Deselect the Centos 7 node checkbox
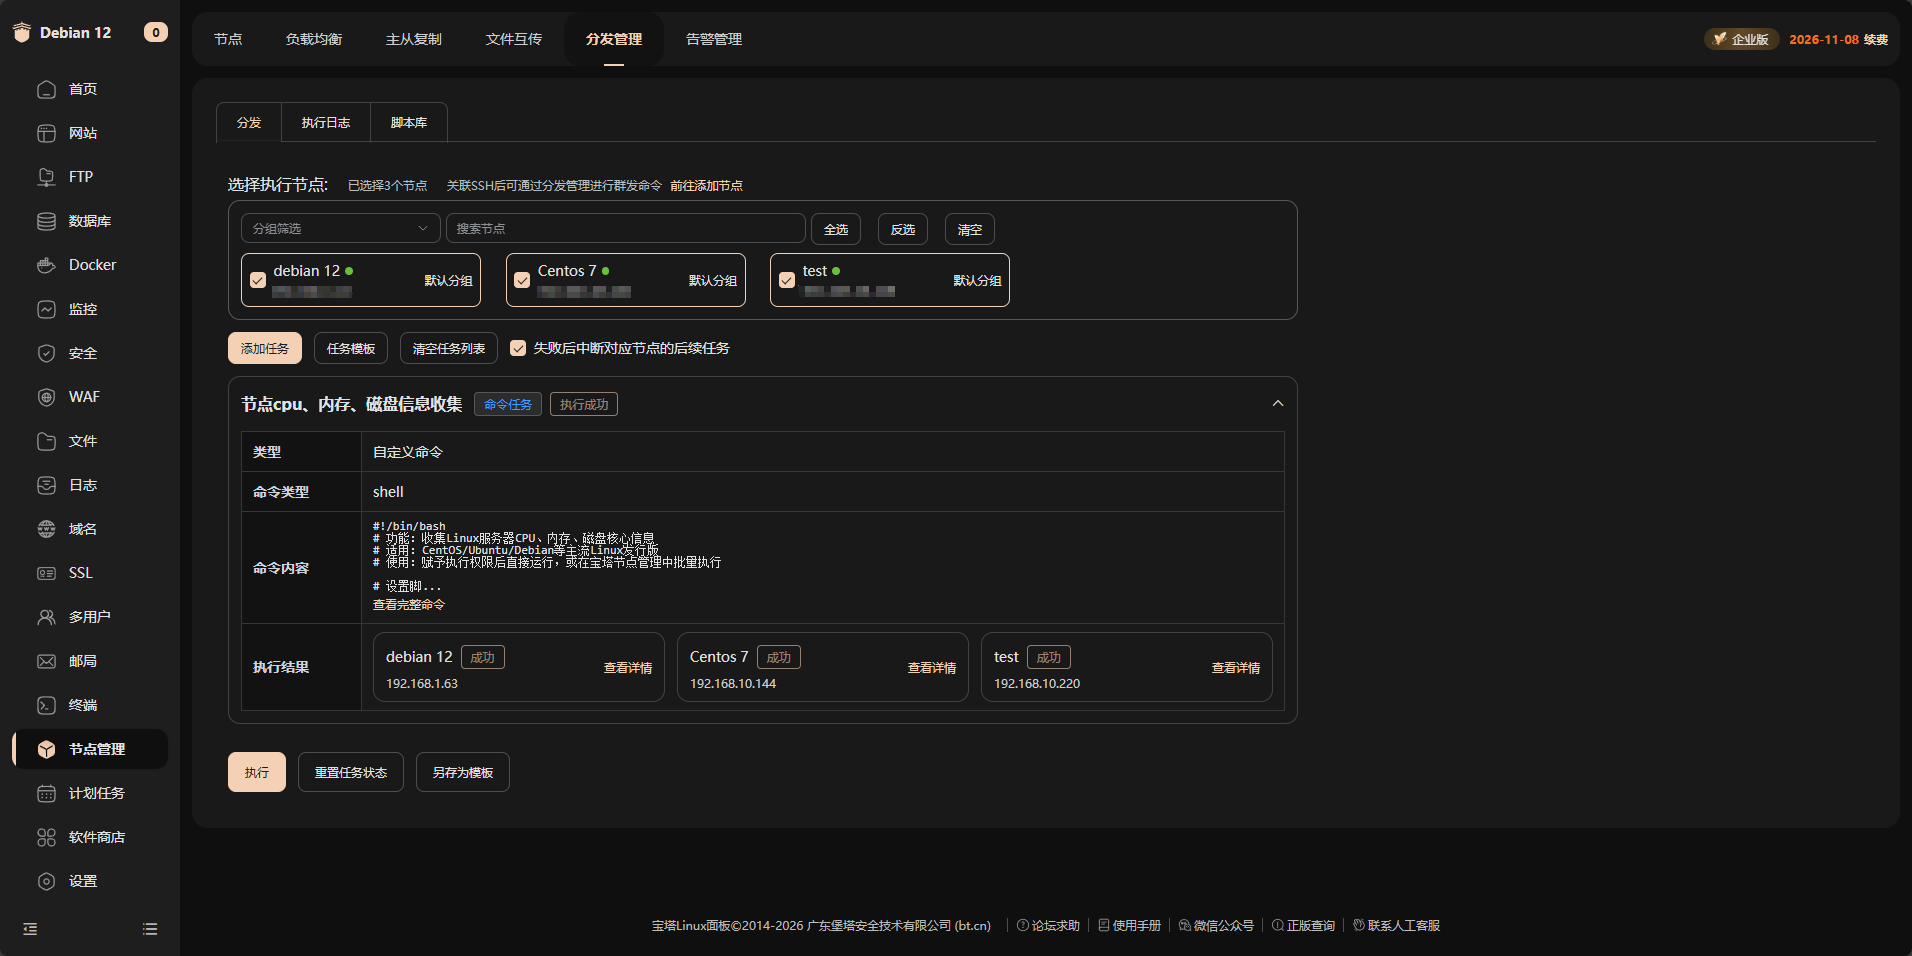This screenshot has width=1912, height=956. point(522,280)
